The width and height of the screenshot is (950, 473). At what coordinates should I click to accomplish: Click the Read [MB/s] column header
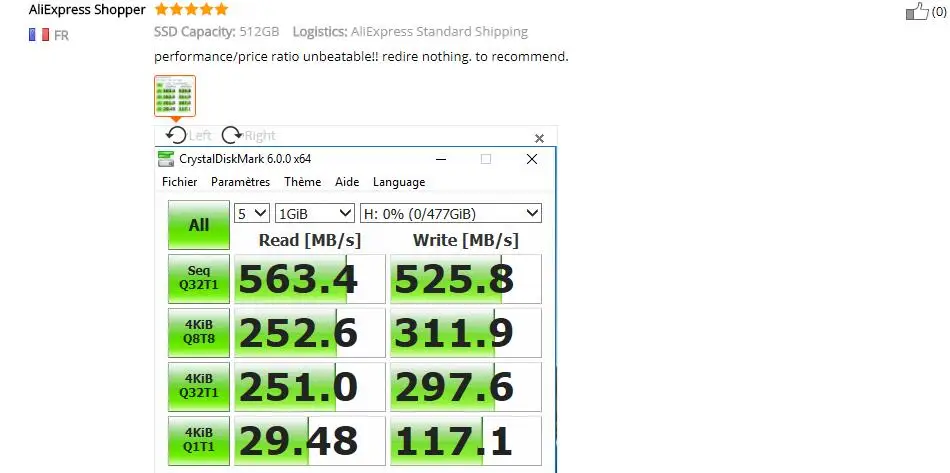click(310, 240)
